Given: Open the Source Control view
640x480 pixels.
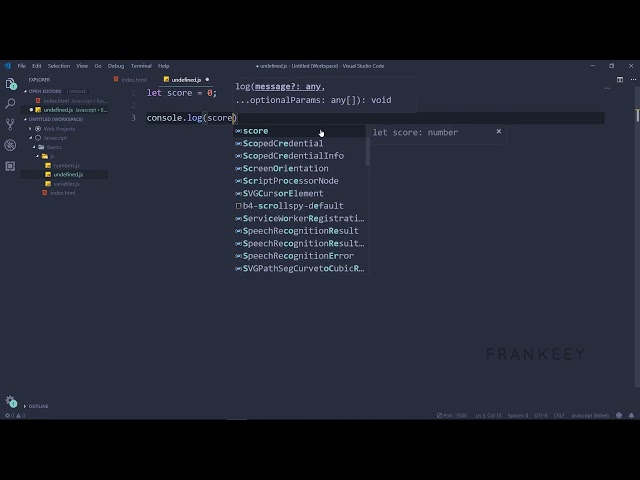Looking at the screenshot, I should coord(11,124).
